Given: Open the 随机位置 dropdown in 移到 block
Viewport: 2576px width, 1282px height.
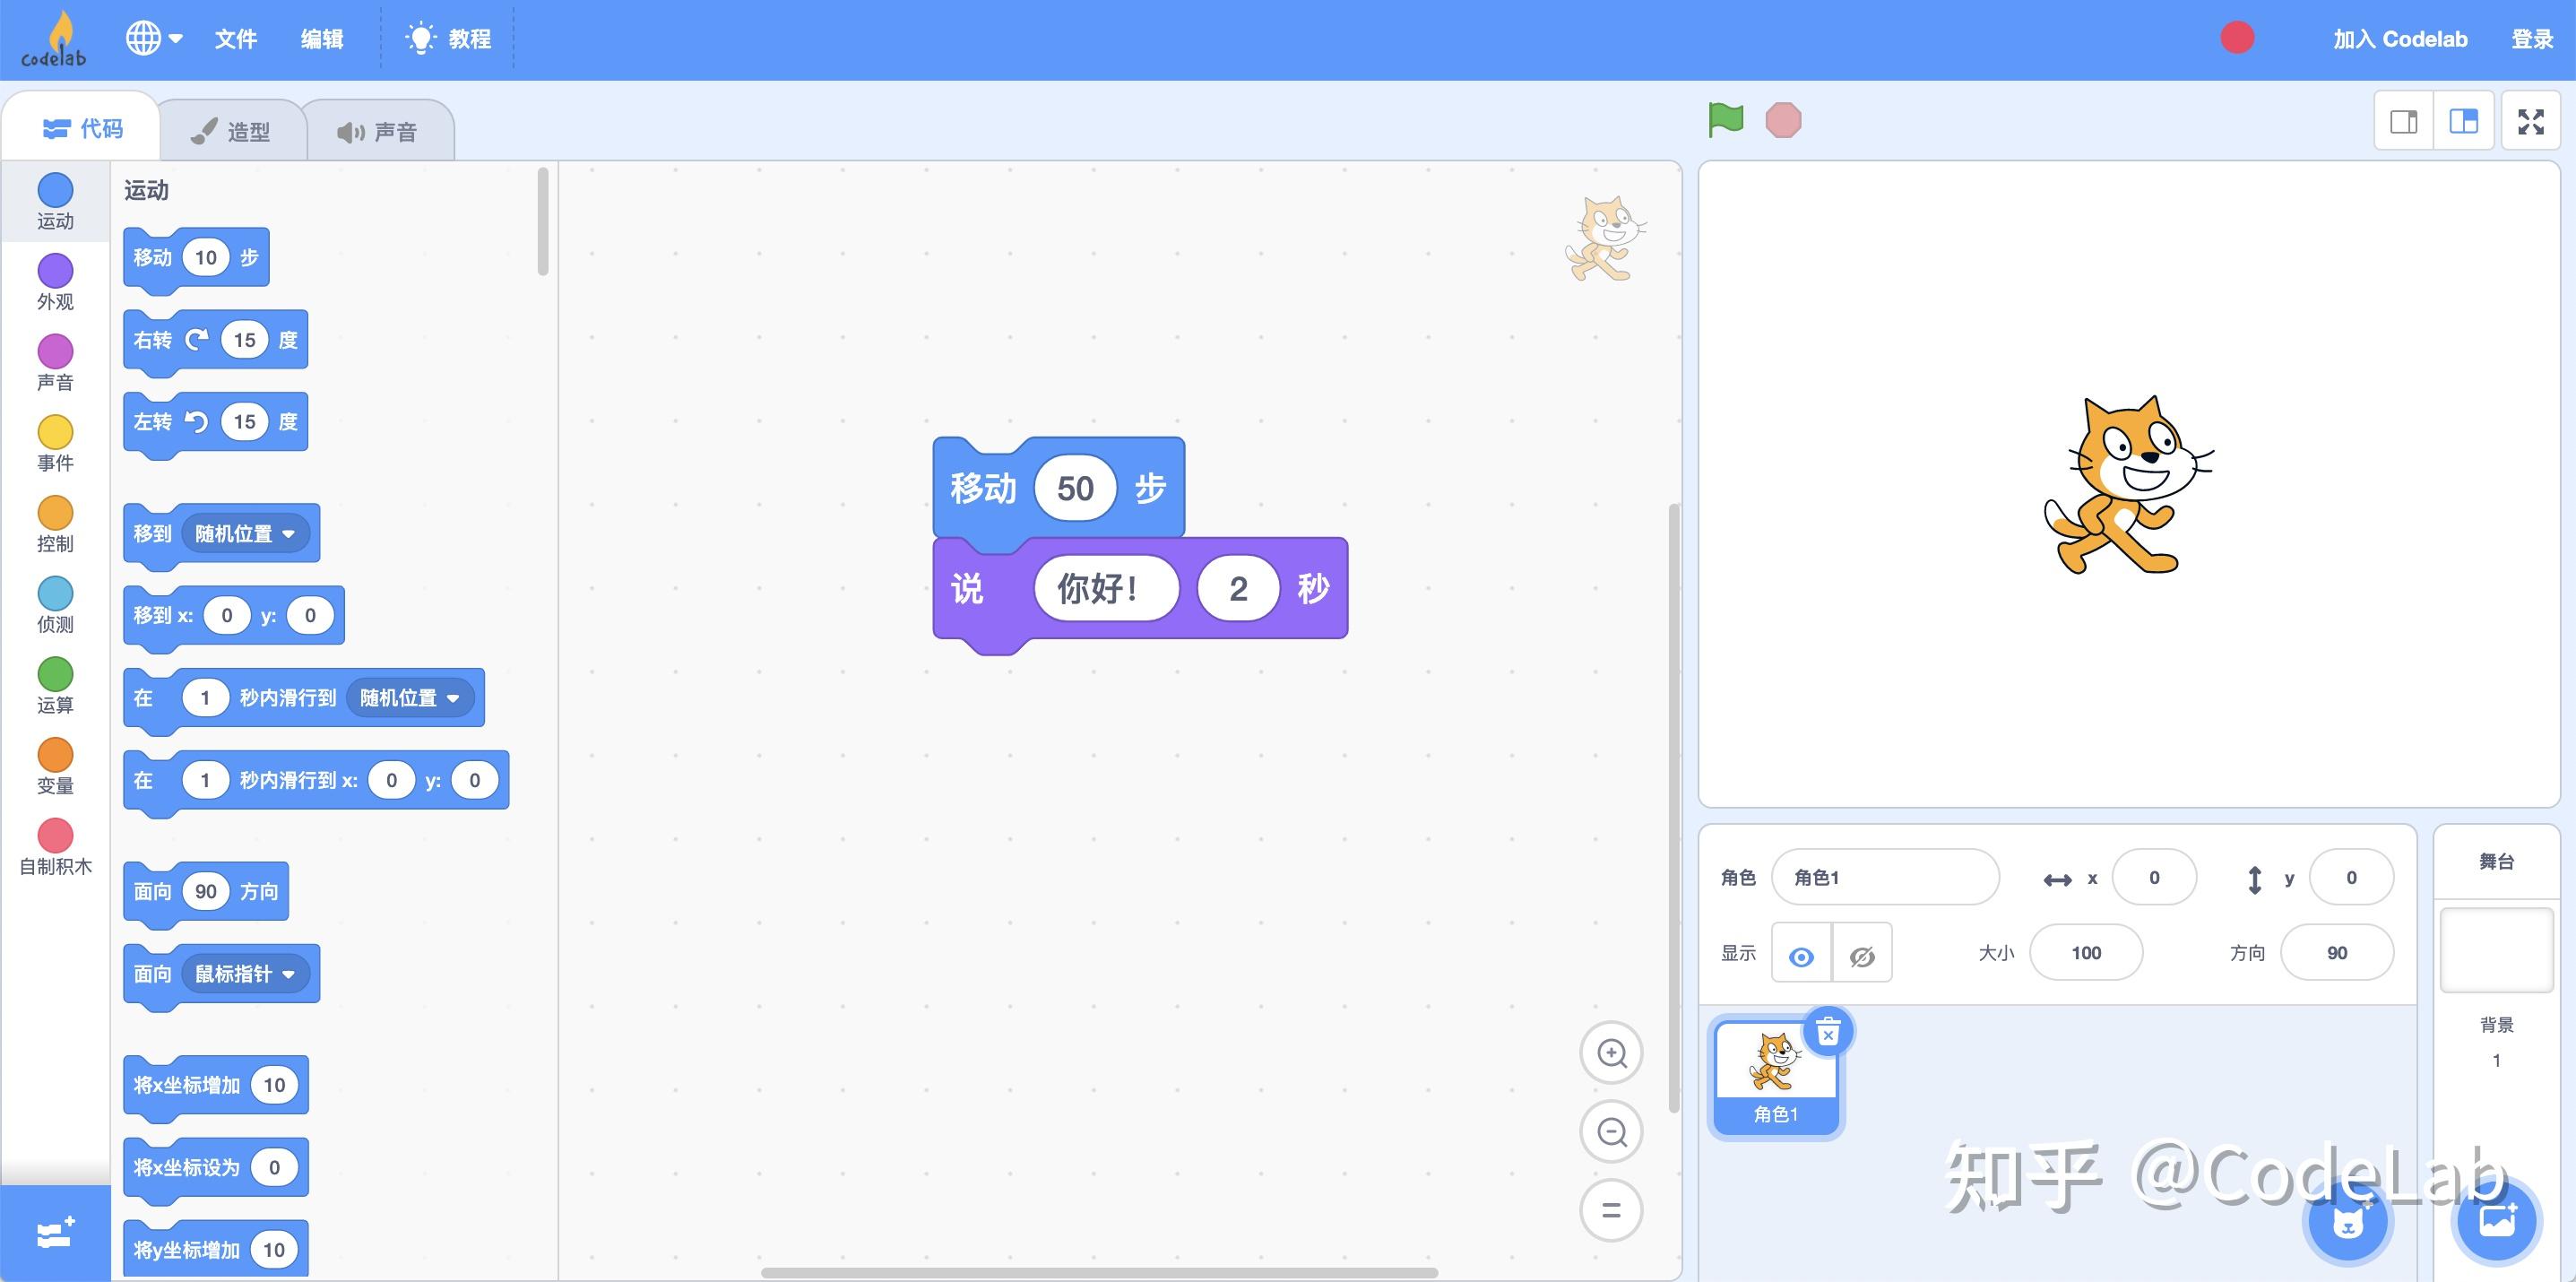Looking at the screenshot, I should coord(246,533).
